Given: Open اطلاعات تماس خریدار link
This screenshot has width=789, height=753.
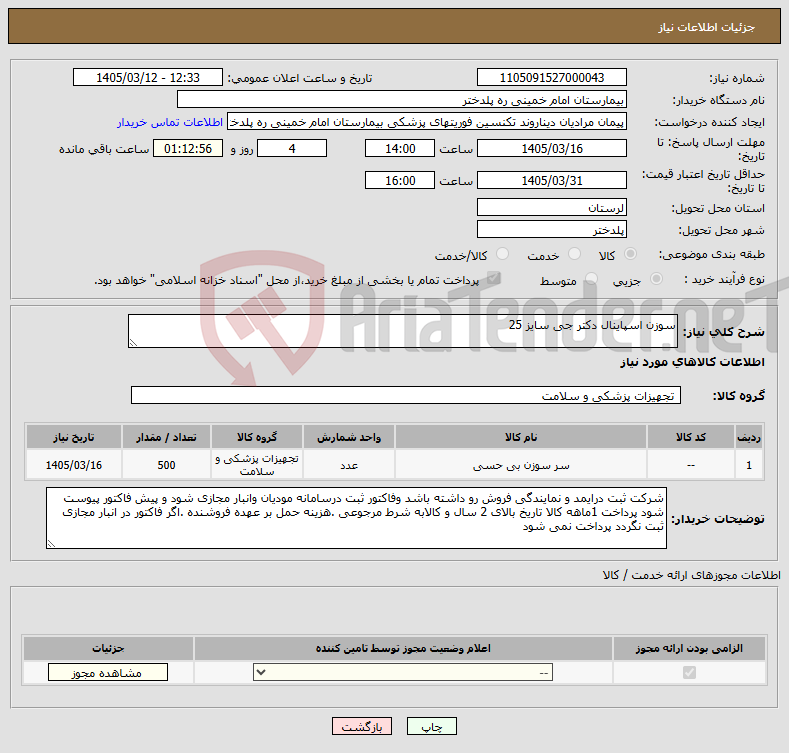Looking at the screenshot, I should 170,122.
